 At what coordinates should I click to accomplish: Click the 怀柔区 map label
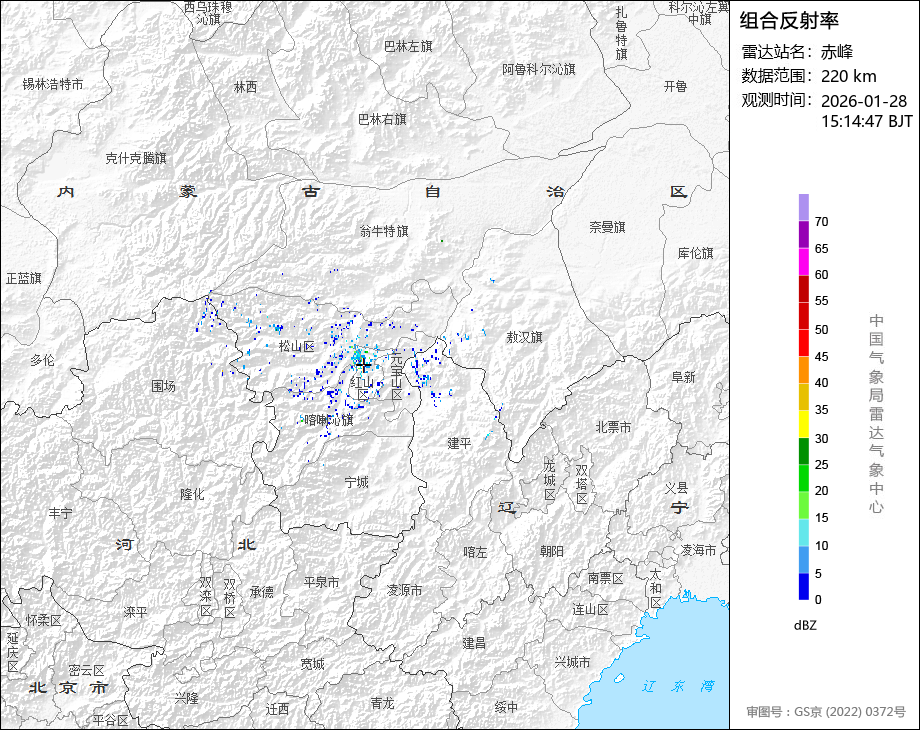pyautogui.click(x=44, y=621)
